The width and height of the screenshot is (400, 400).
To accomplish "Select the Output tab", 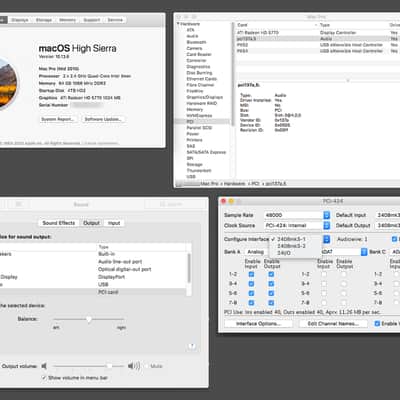I will (91, 223).
